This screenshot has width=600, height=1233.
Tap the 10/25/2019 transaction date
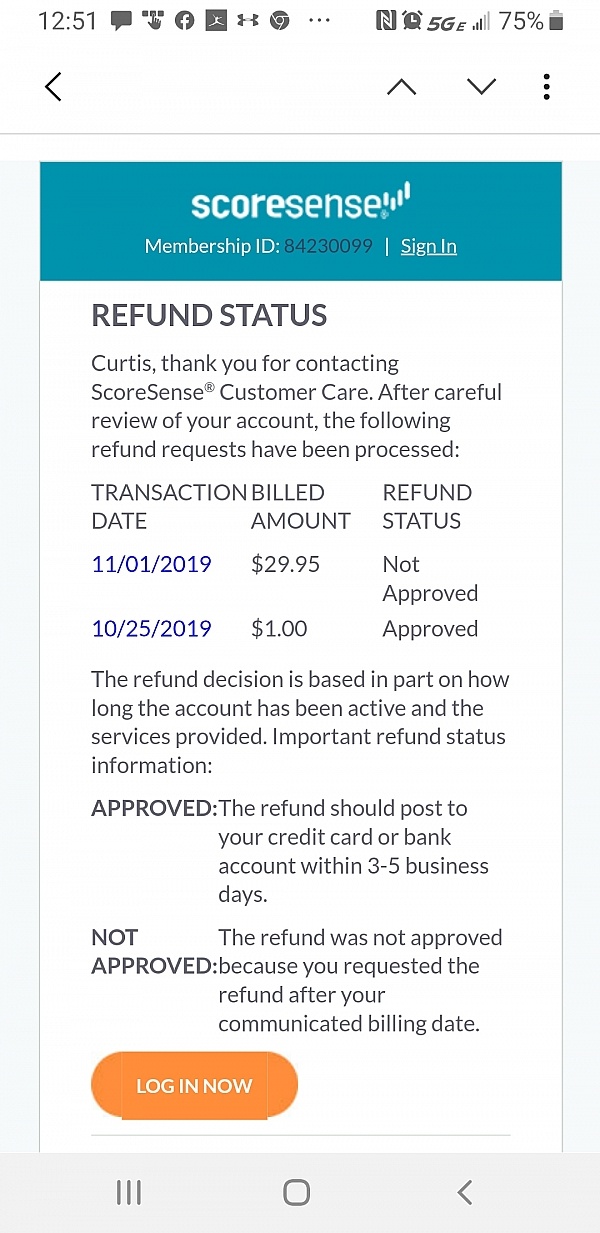click(151, 629)
